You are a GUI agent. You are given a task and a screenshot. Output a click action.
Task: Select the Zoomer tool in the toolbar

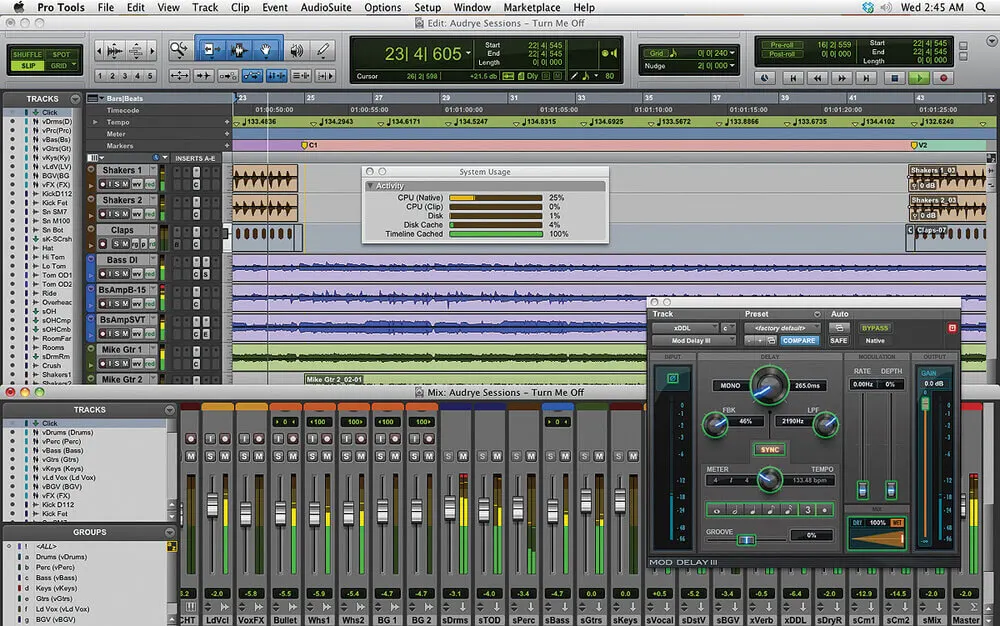click(178, 49)
